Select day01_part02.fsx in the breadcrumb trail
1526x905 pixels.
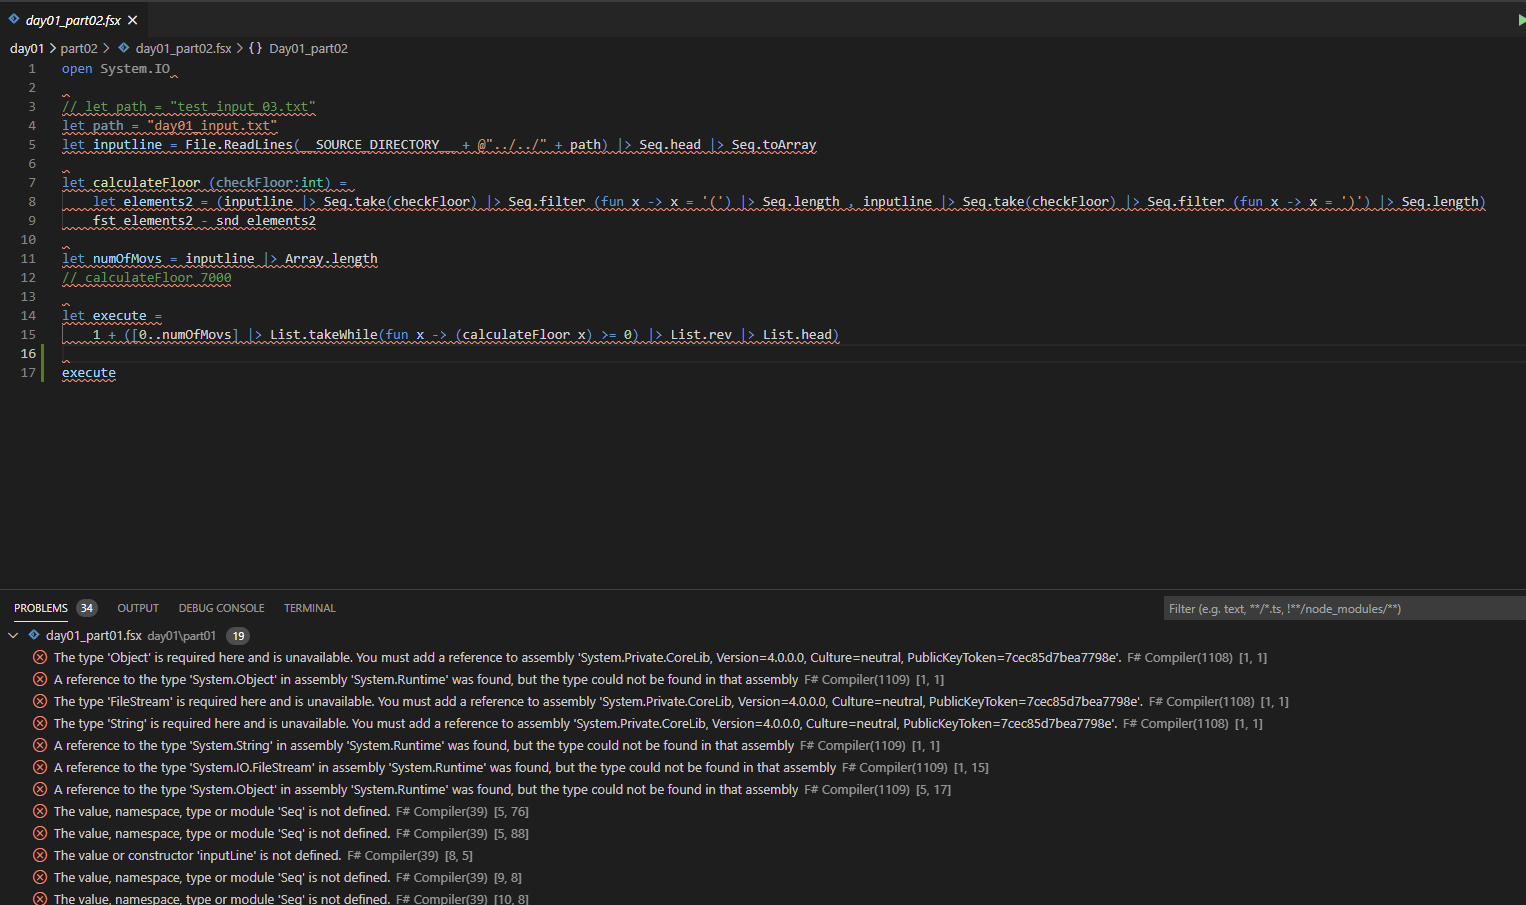[x=183, y=48]
